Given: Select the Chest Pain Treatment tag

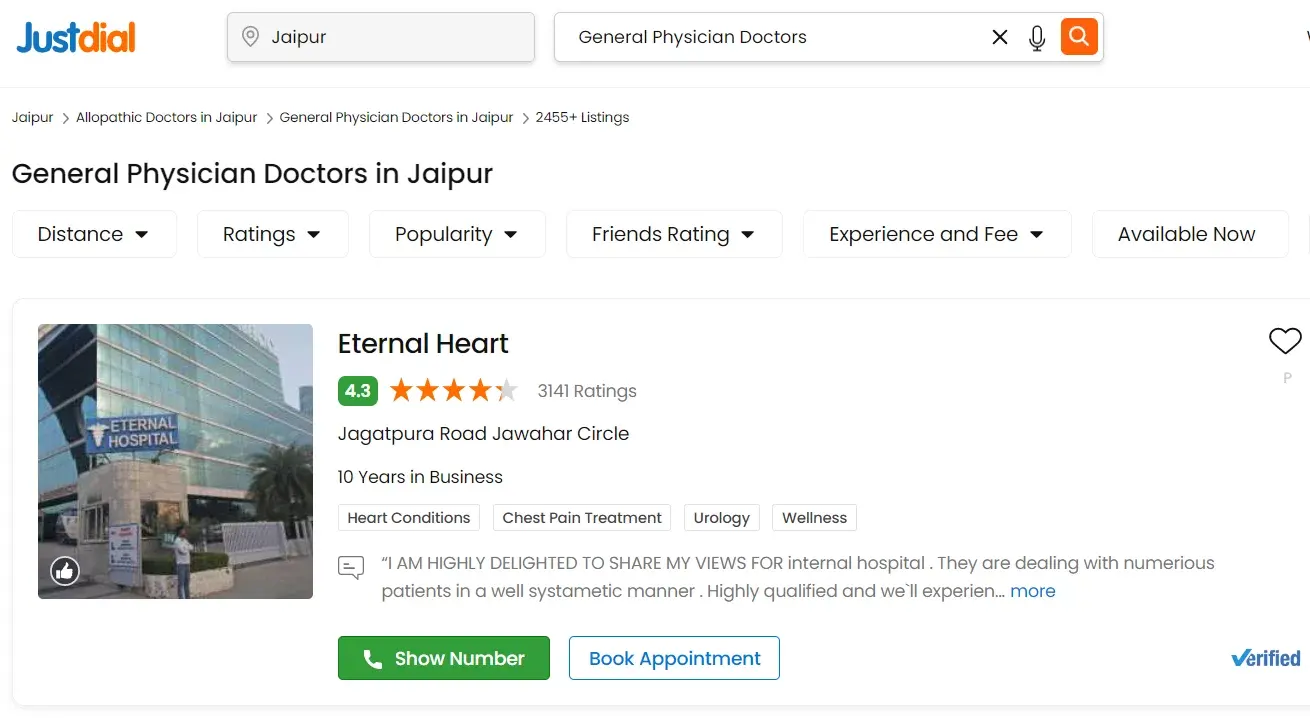Looking at the screenshot, I should click(582, 518).
